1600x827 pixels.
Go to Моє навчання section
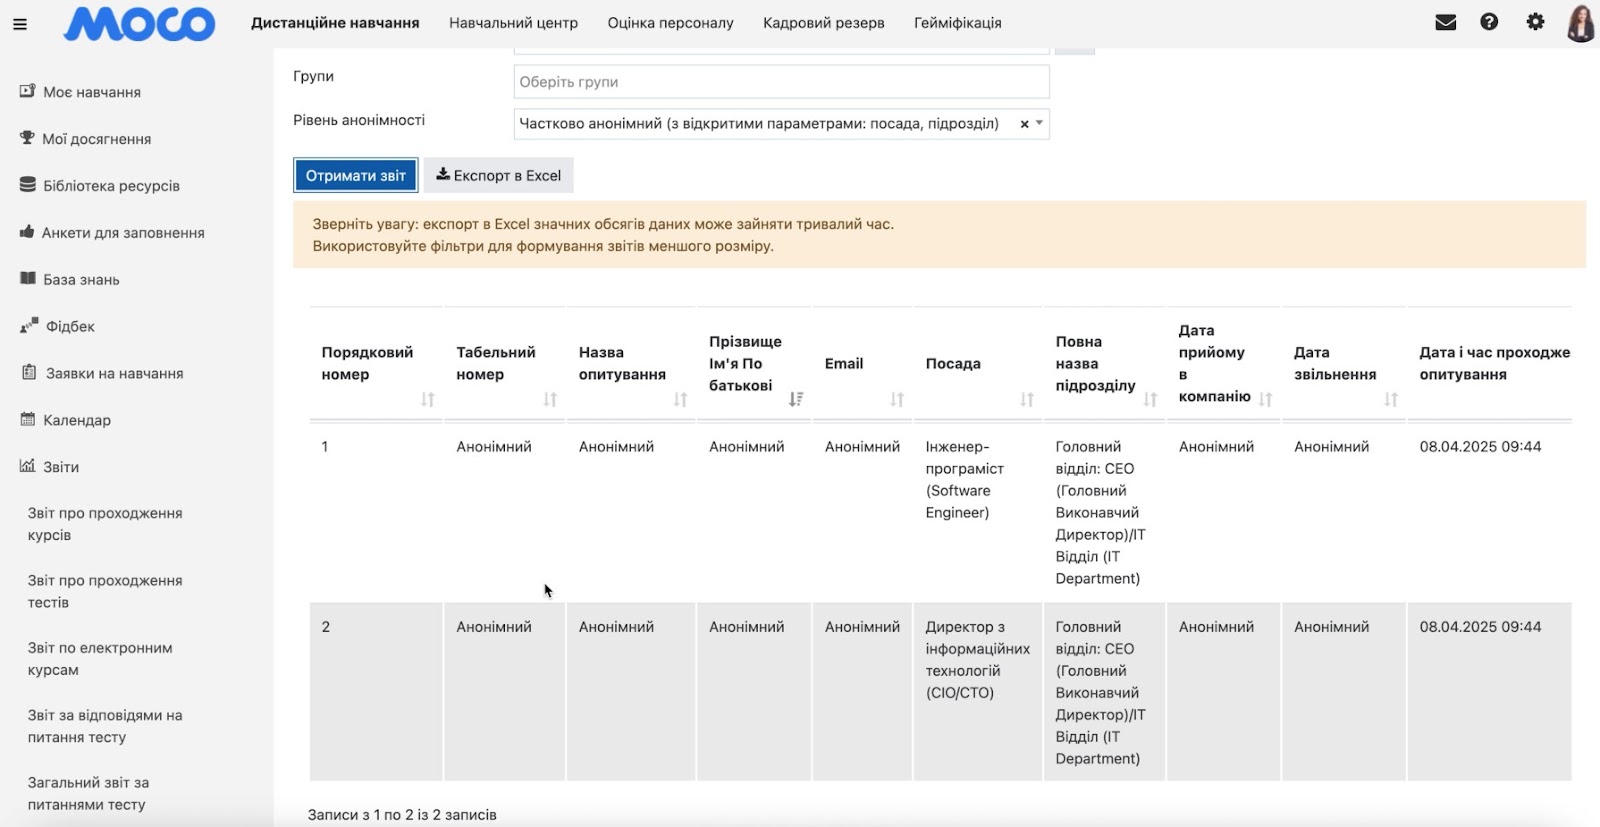(92, 92)
